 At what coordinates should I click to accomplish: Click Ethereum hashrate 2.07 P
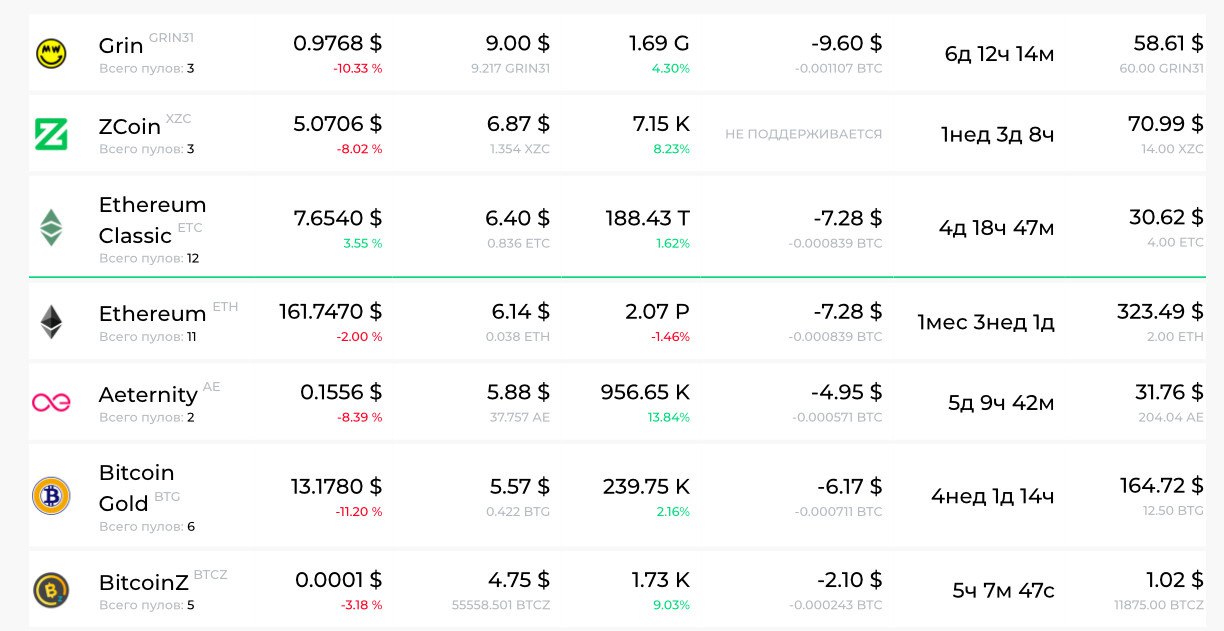coord(657,312)
